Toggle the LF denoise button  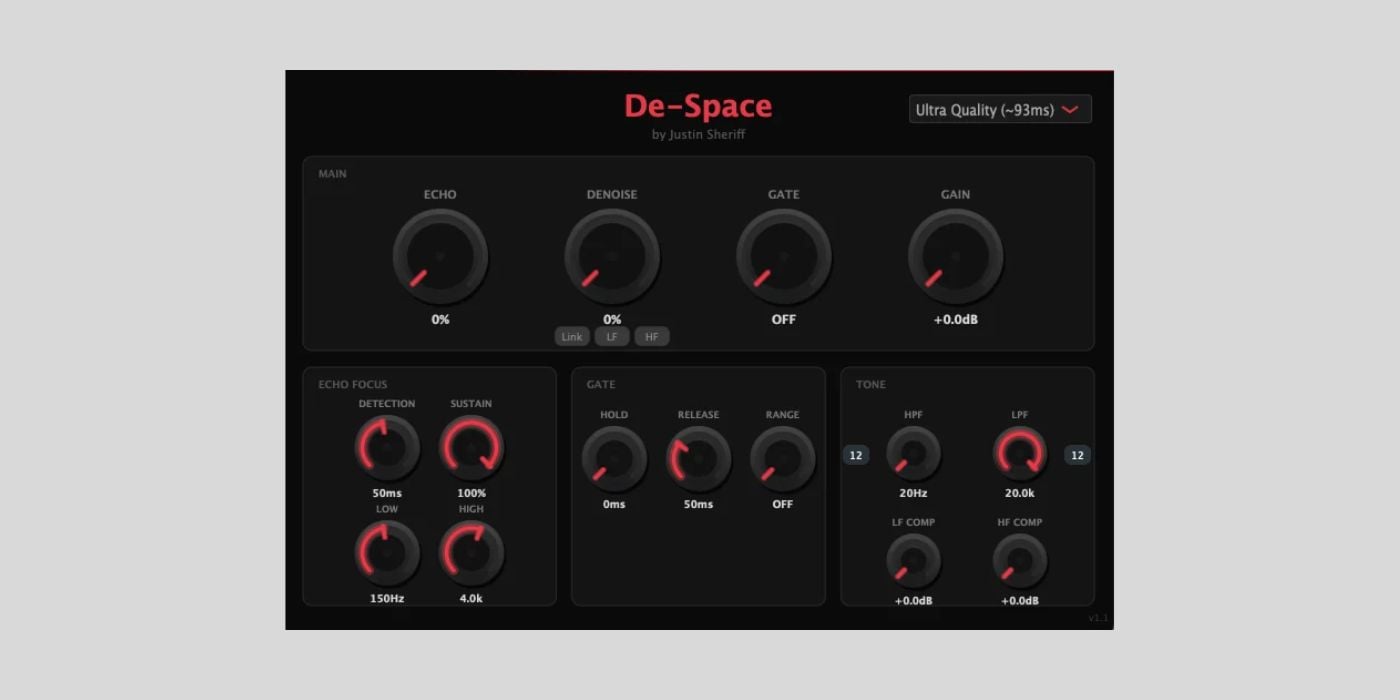[612, 337]
